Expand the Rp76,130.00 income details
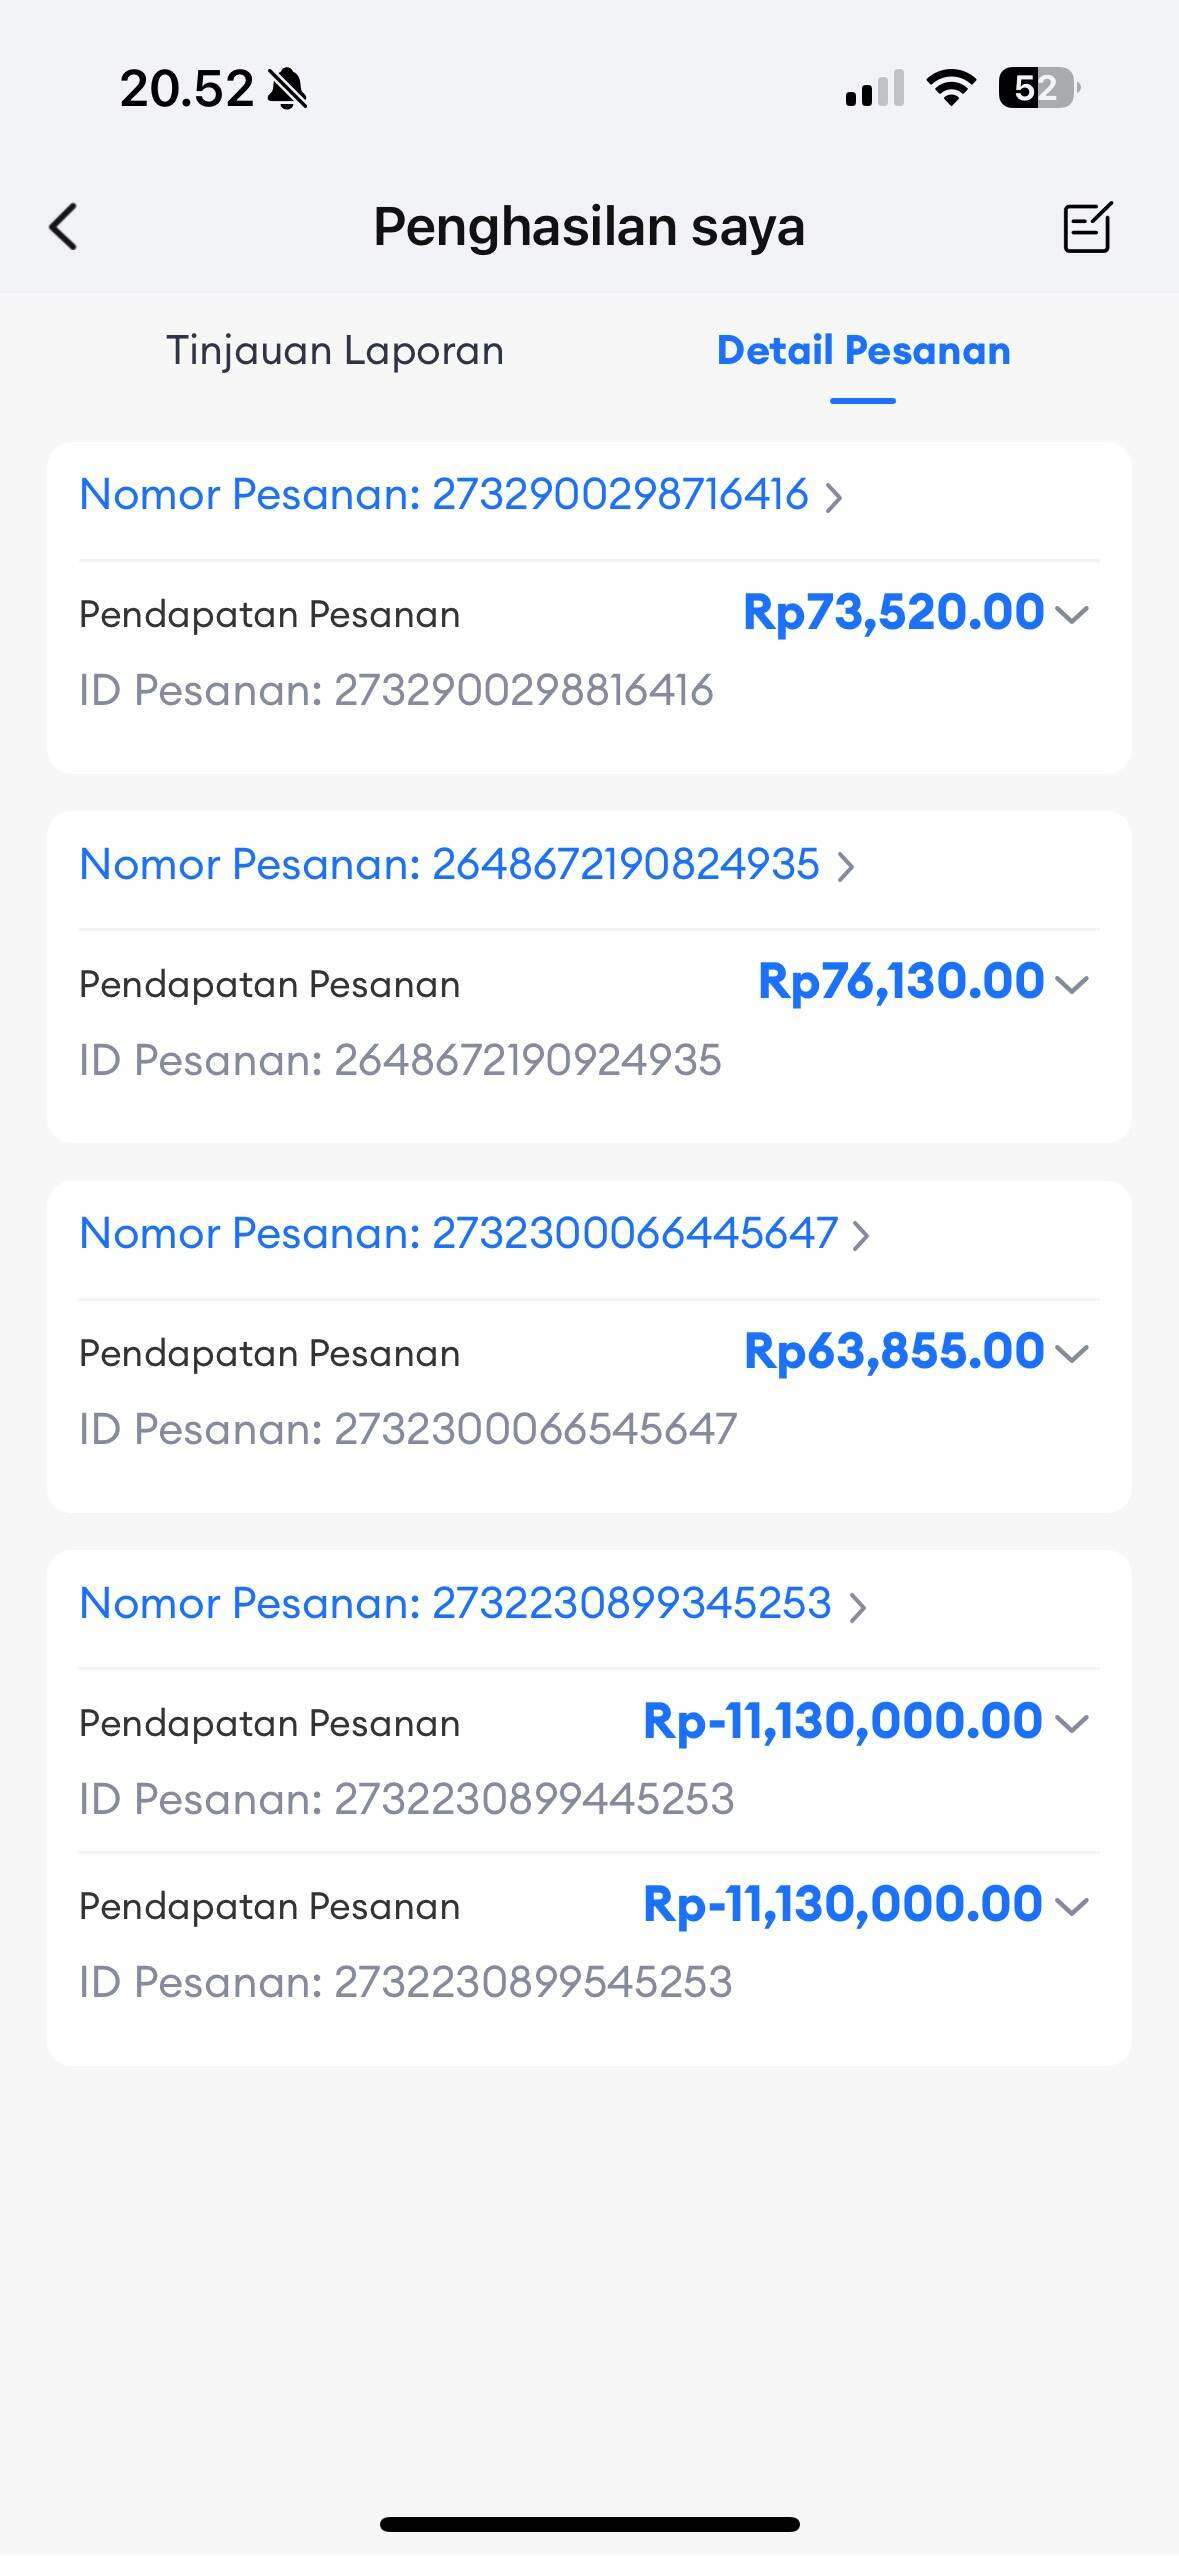1179x2556 pixels. pos(1071,984)
